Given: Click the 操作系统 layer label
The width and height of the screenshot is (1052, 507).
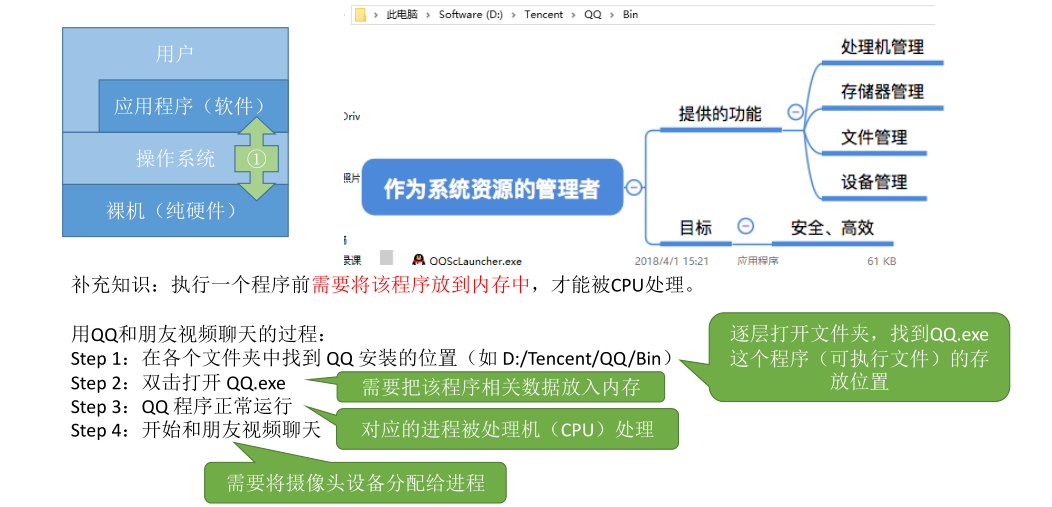Looking at the screenshot, I should (175, 159).
